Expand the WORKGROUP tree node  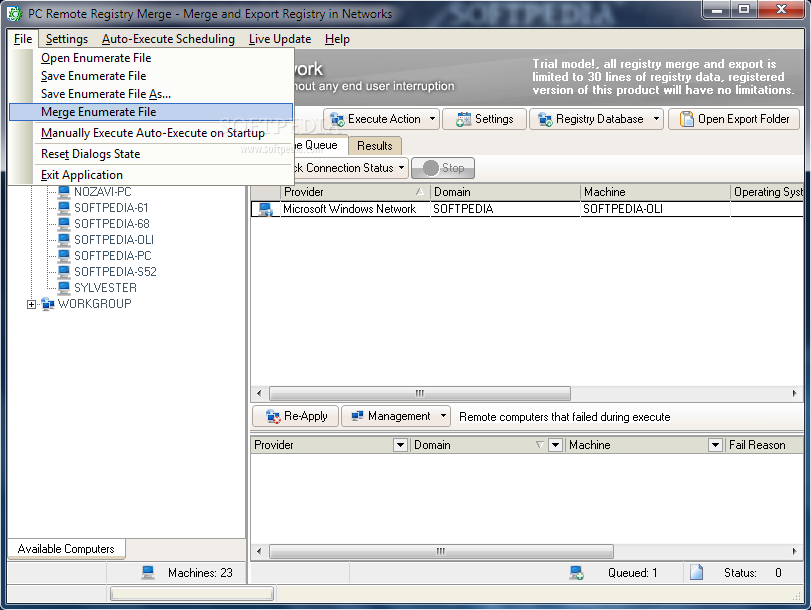click(x=32, y=304)
